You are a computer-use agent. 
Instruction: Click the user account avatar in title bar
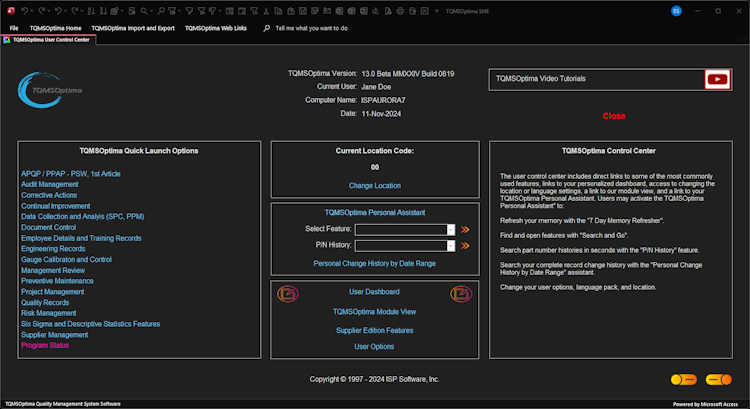676,11
